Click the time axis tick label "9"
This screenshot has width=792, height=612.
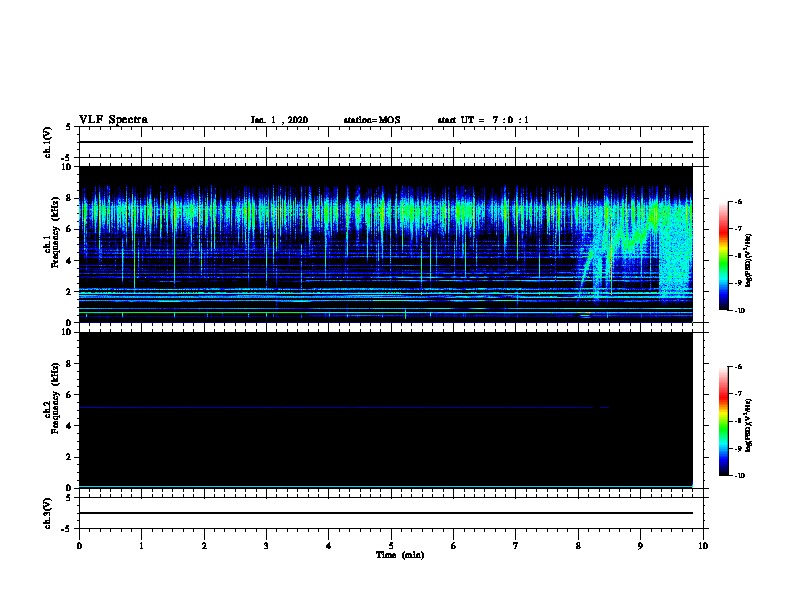[640, 546]
